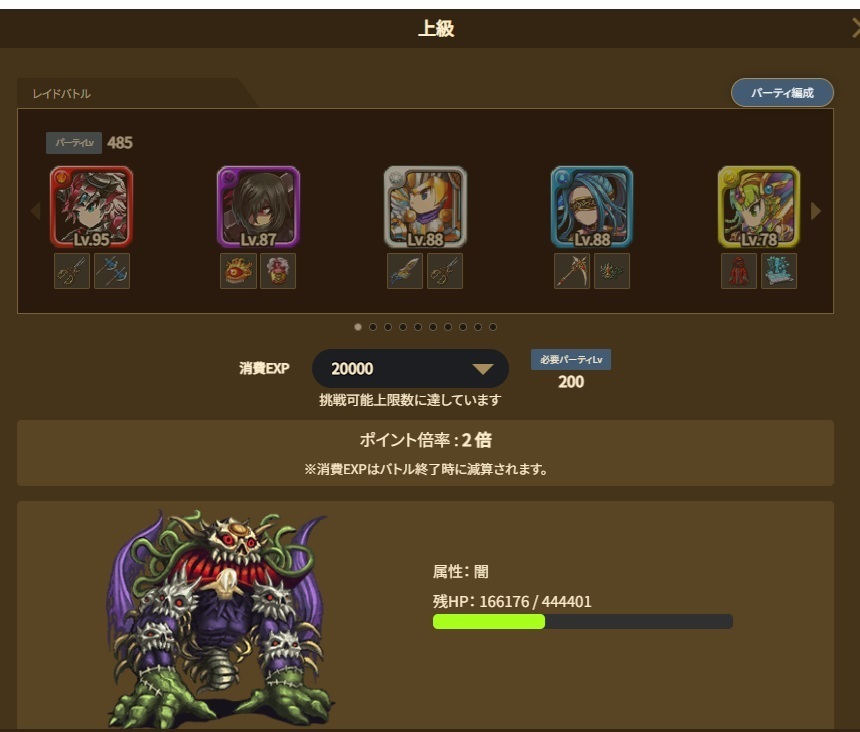
Task: Click the dark demon boss image
Action: (x=219, y=618)
